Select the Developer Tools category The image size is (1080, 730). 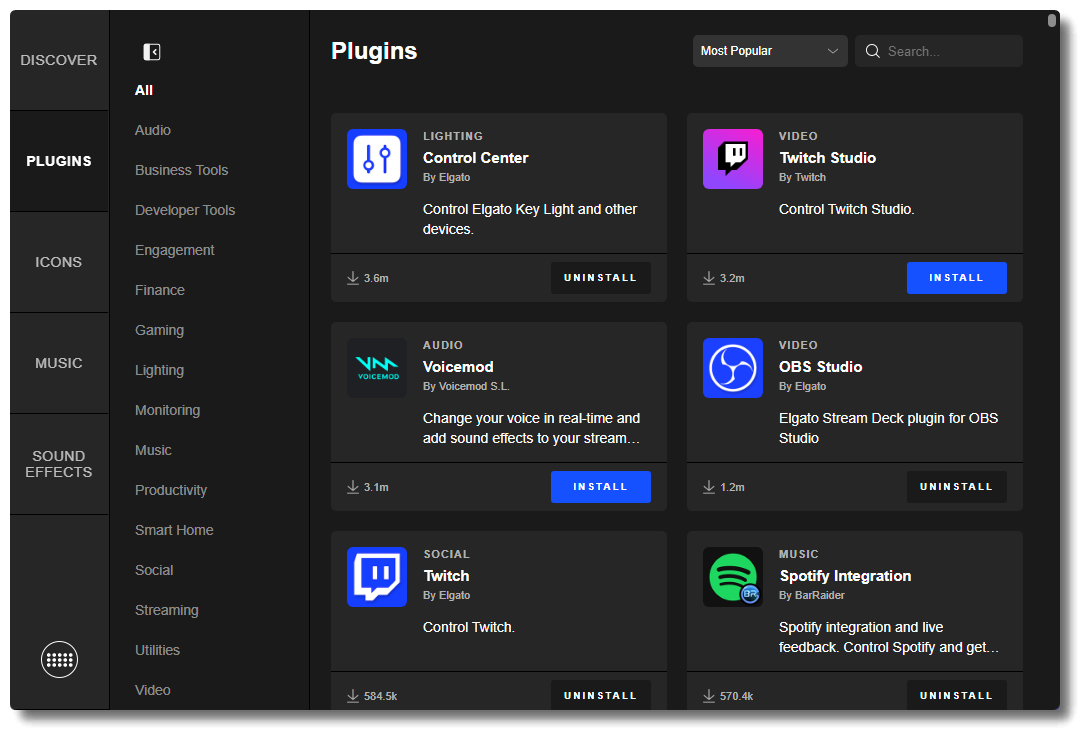[185, 210]
